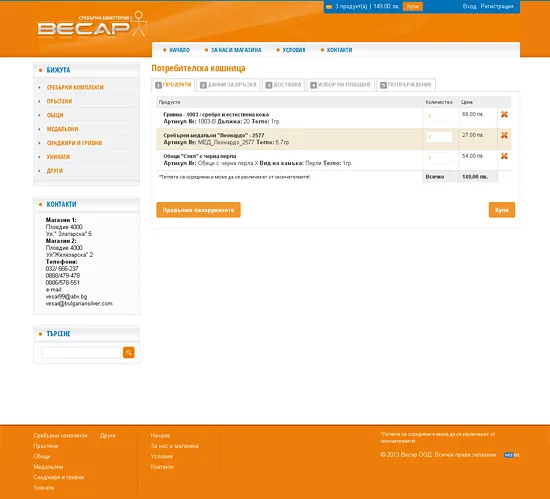Switch to Избор на плащане tab
This screenshot has width=550, height=499.
pos(341,85)
